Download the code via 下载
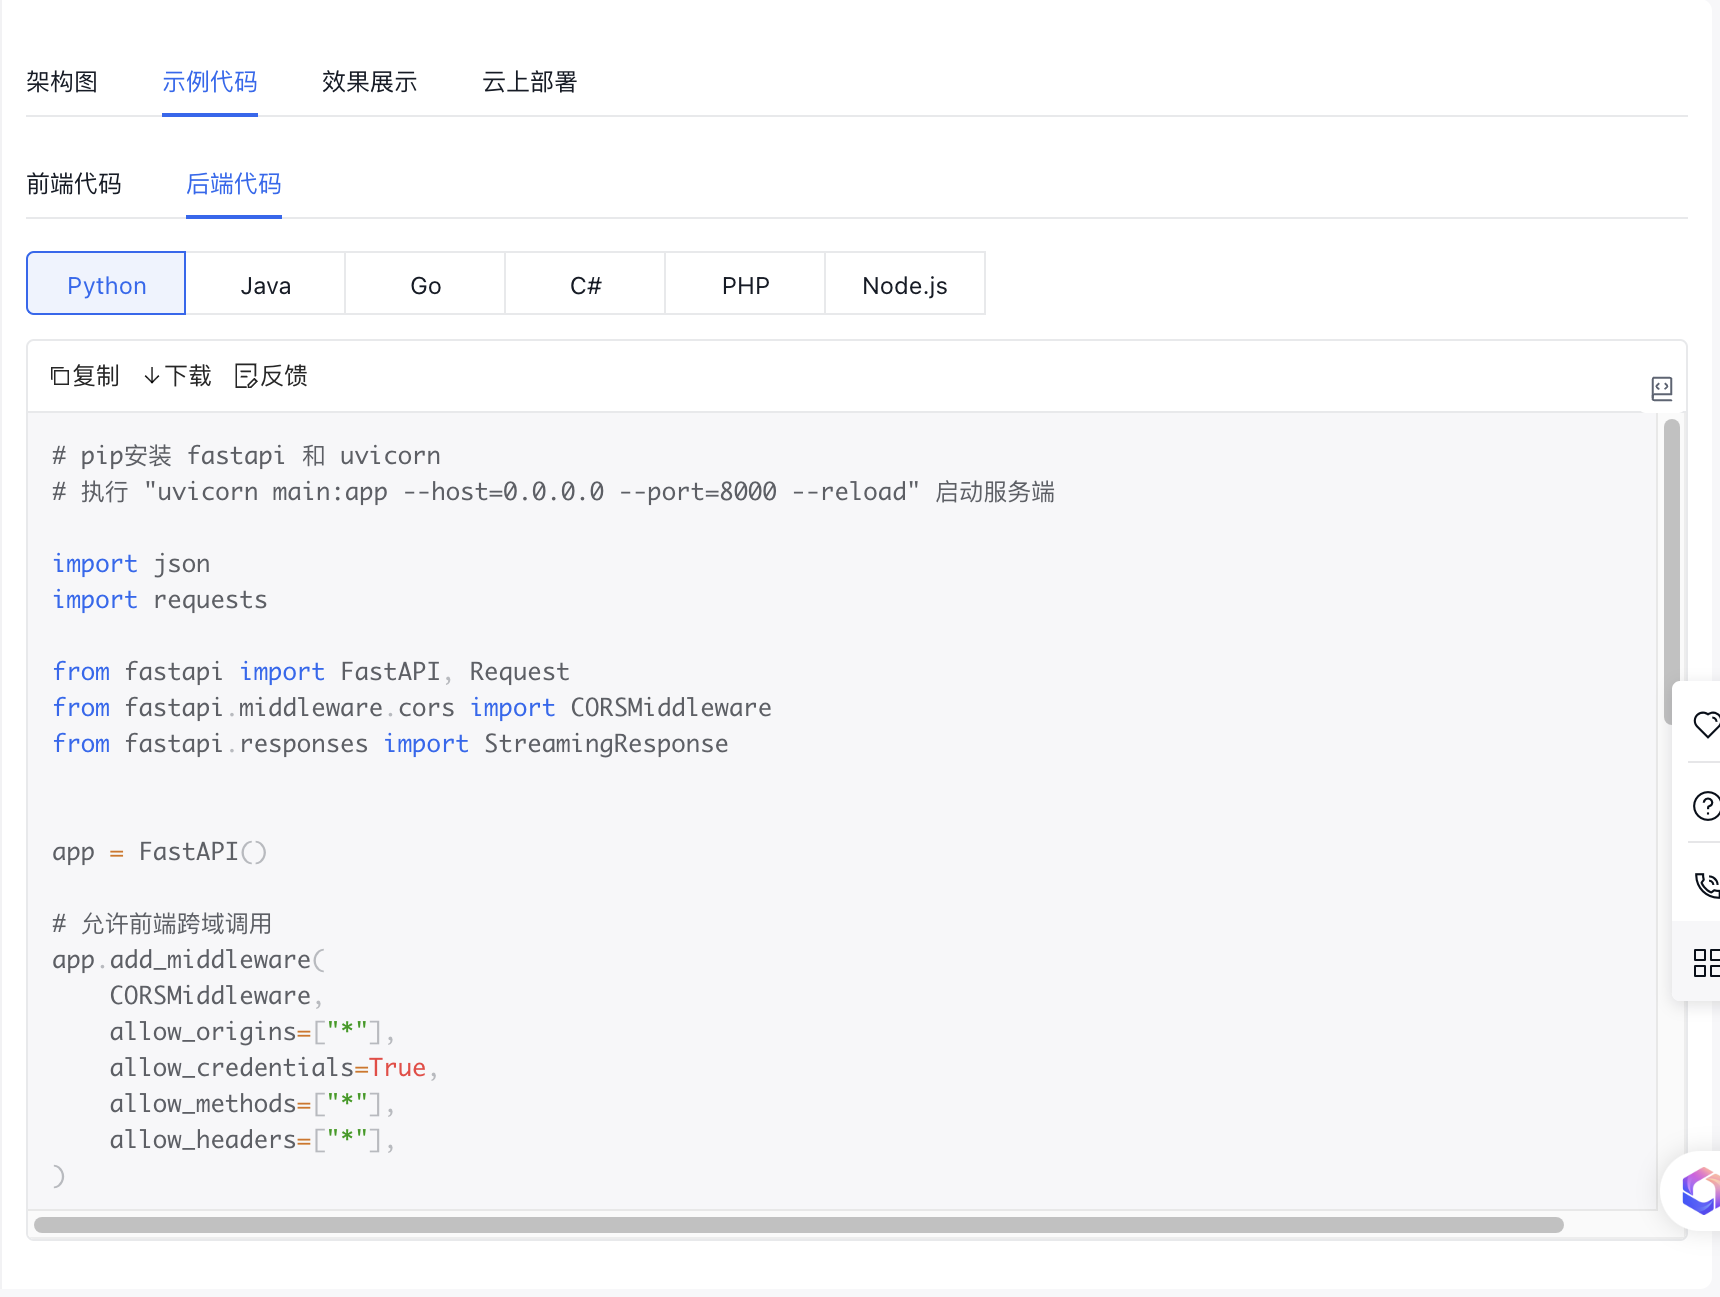 [177, 376]
